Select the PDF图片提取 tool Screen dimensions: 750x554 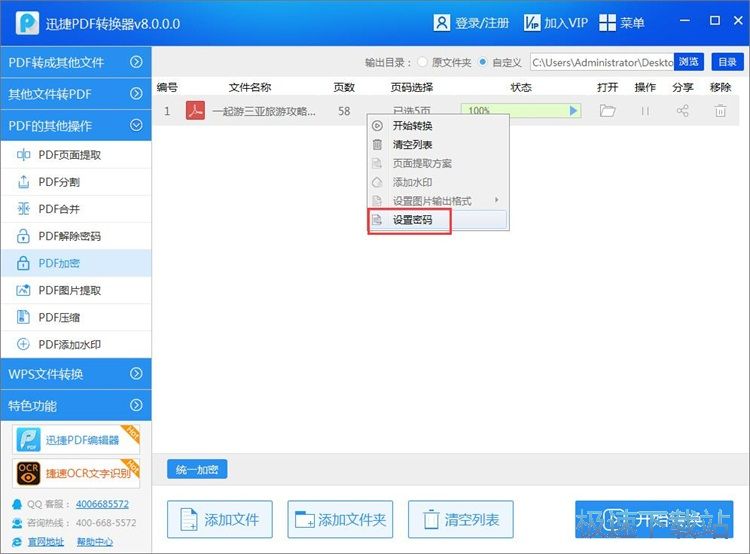76,290
